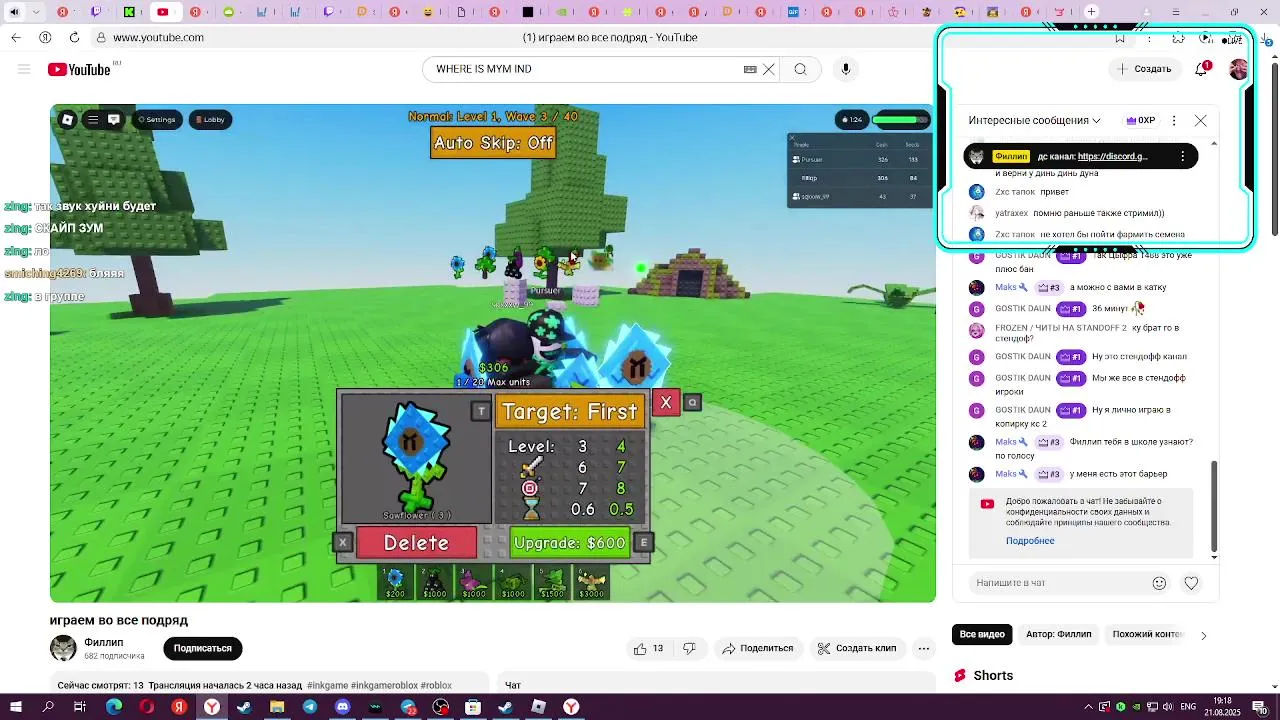Click the #inkgame hashtag link
1280x720 pixels.
pos(328,686)
